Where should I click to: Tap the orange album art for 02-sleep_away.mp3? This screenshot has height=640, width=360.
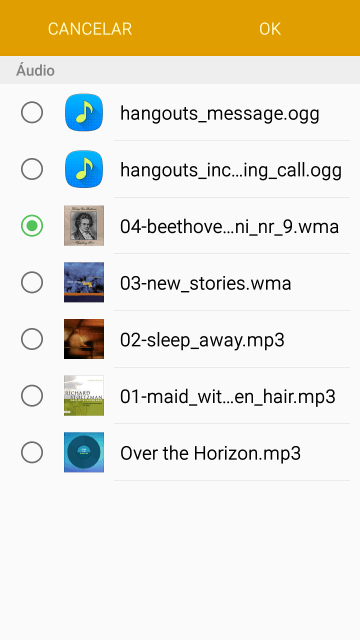84,339
